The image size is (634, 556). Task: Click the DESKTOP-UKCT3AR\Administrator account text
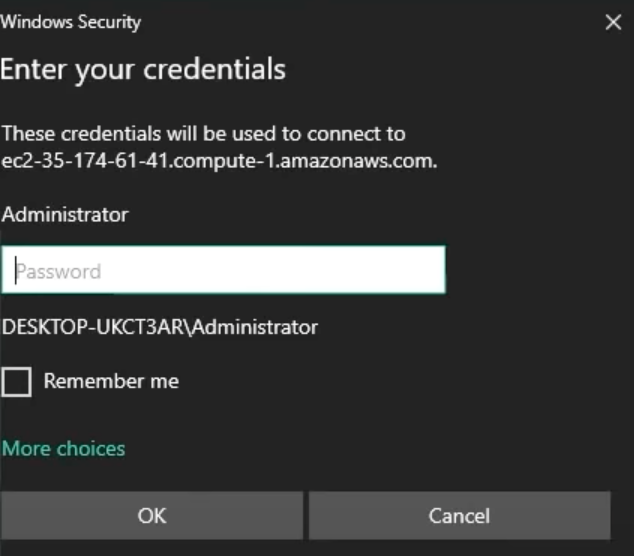[x=160, y=327]
